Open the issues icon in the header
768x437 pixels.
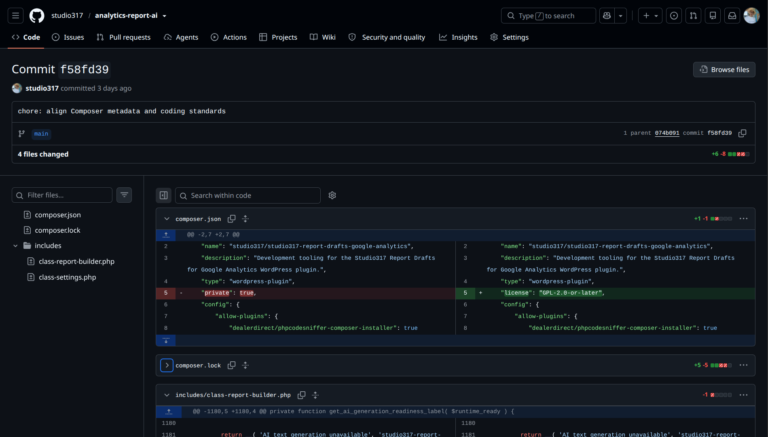(674, 16)
